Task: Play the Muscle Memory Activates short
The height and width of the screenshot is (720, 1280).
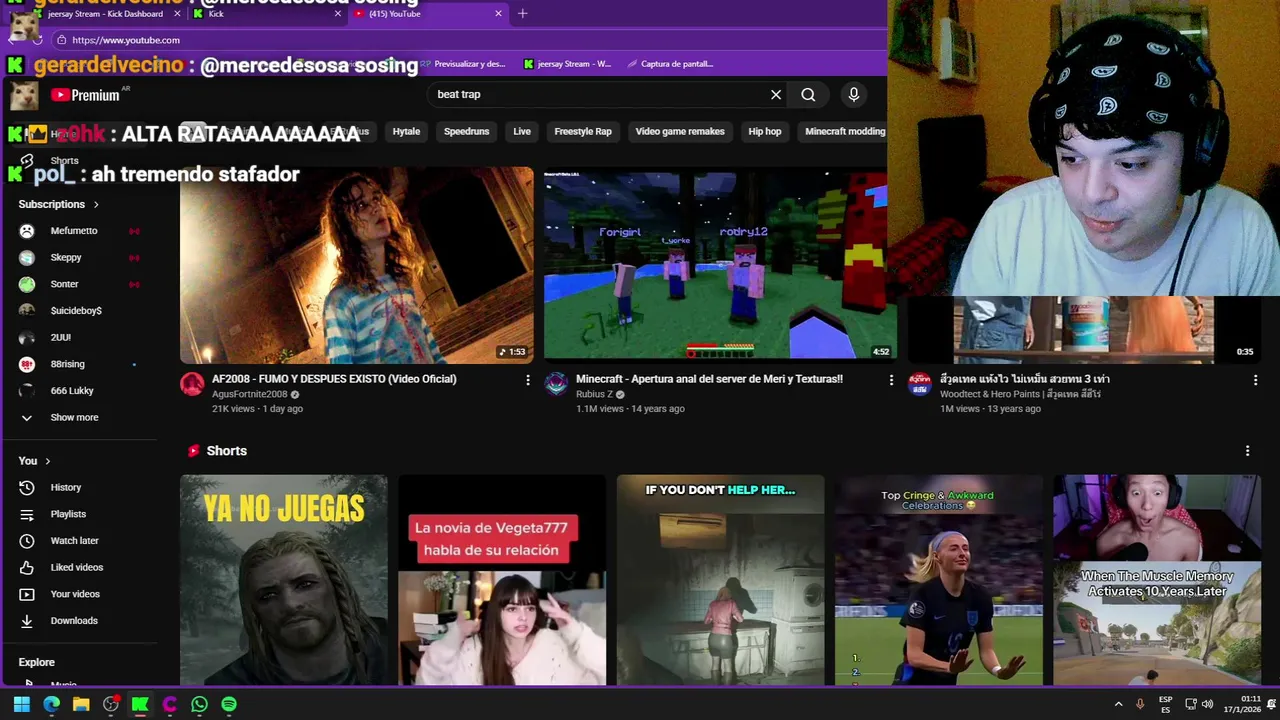Action: [x=1157, y=581]
